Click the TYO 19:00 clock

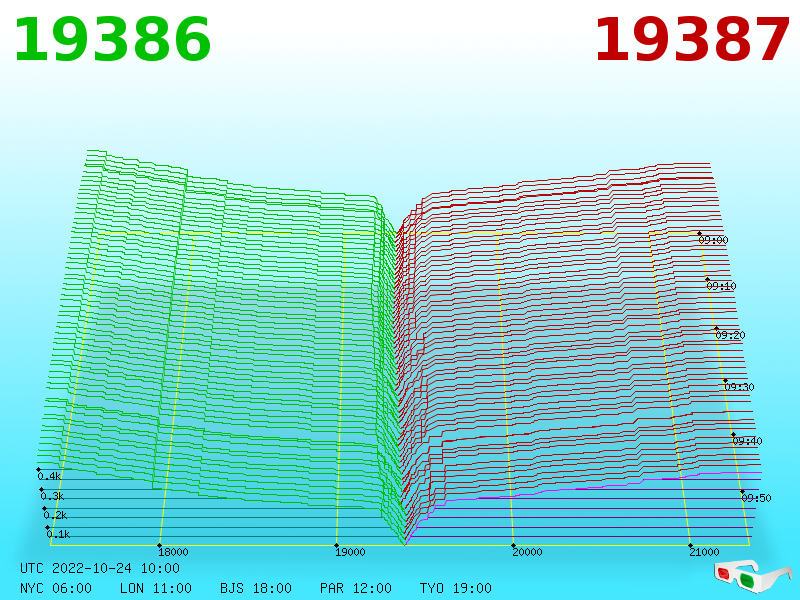coord(456,588)
